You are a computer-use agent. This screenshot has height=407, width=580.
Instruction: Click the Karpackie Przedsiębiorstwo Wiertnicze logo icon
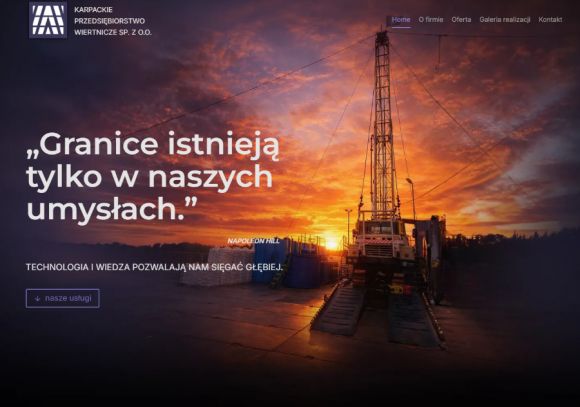pyautogui.click(x=48, y=20)
